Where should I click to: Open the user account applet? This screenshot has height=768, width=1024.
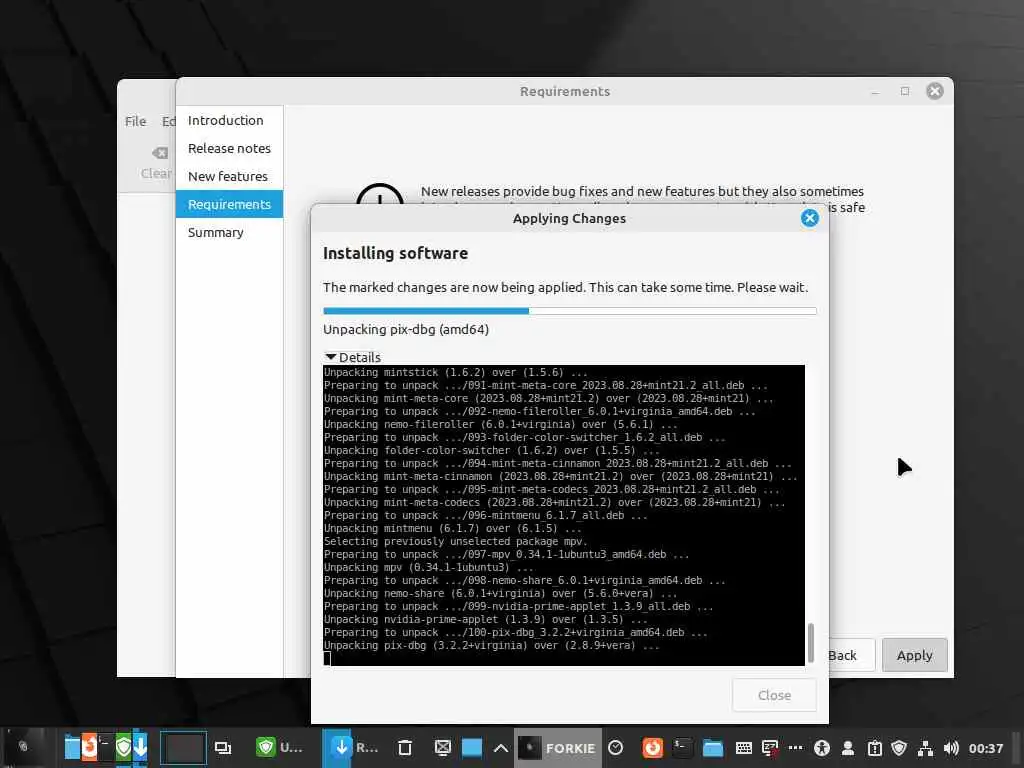tap(848, 748)
